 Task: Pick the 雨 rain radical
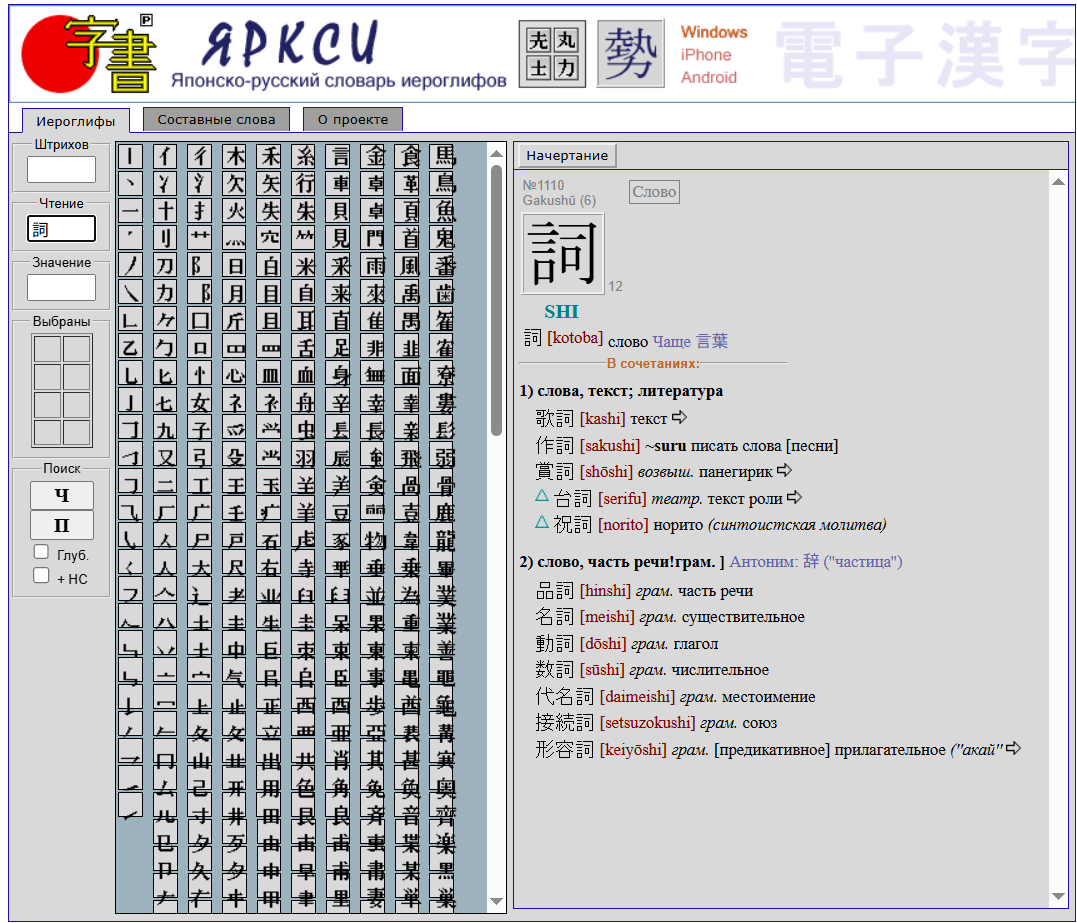(x=374, y=266)
